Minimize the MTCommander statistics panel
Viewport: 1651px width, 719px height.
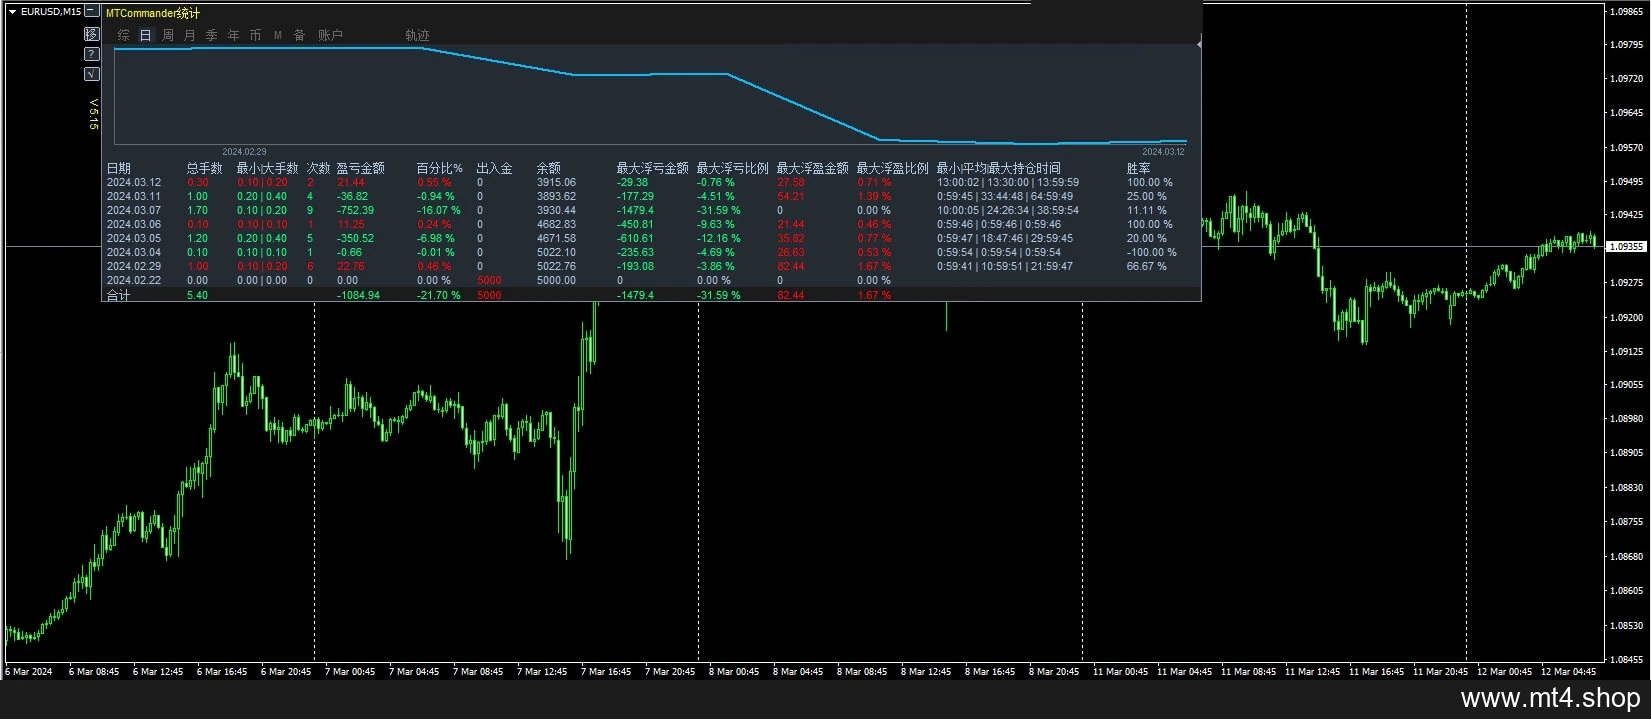[x=92, y=11]
